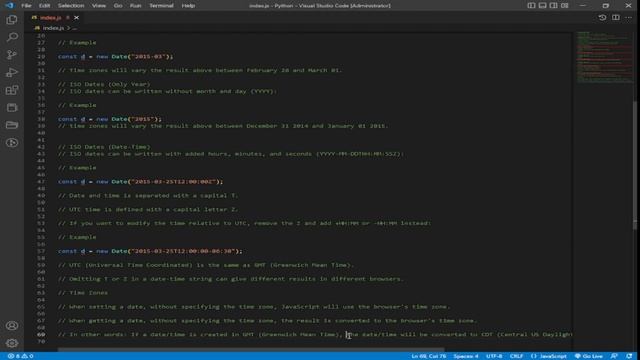
Task: Click the history clock icon in editor actions
Action: 602,18
